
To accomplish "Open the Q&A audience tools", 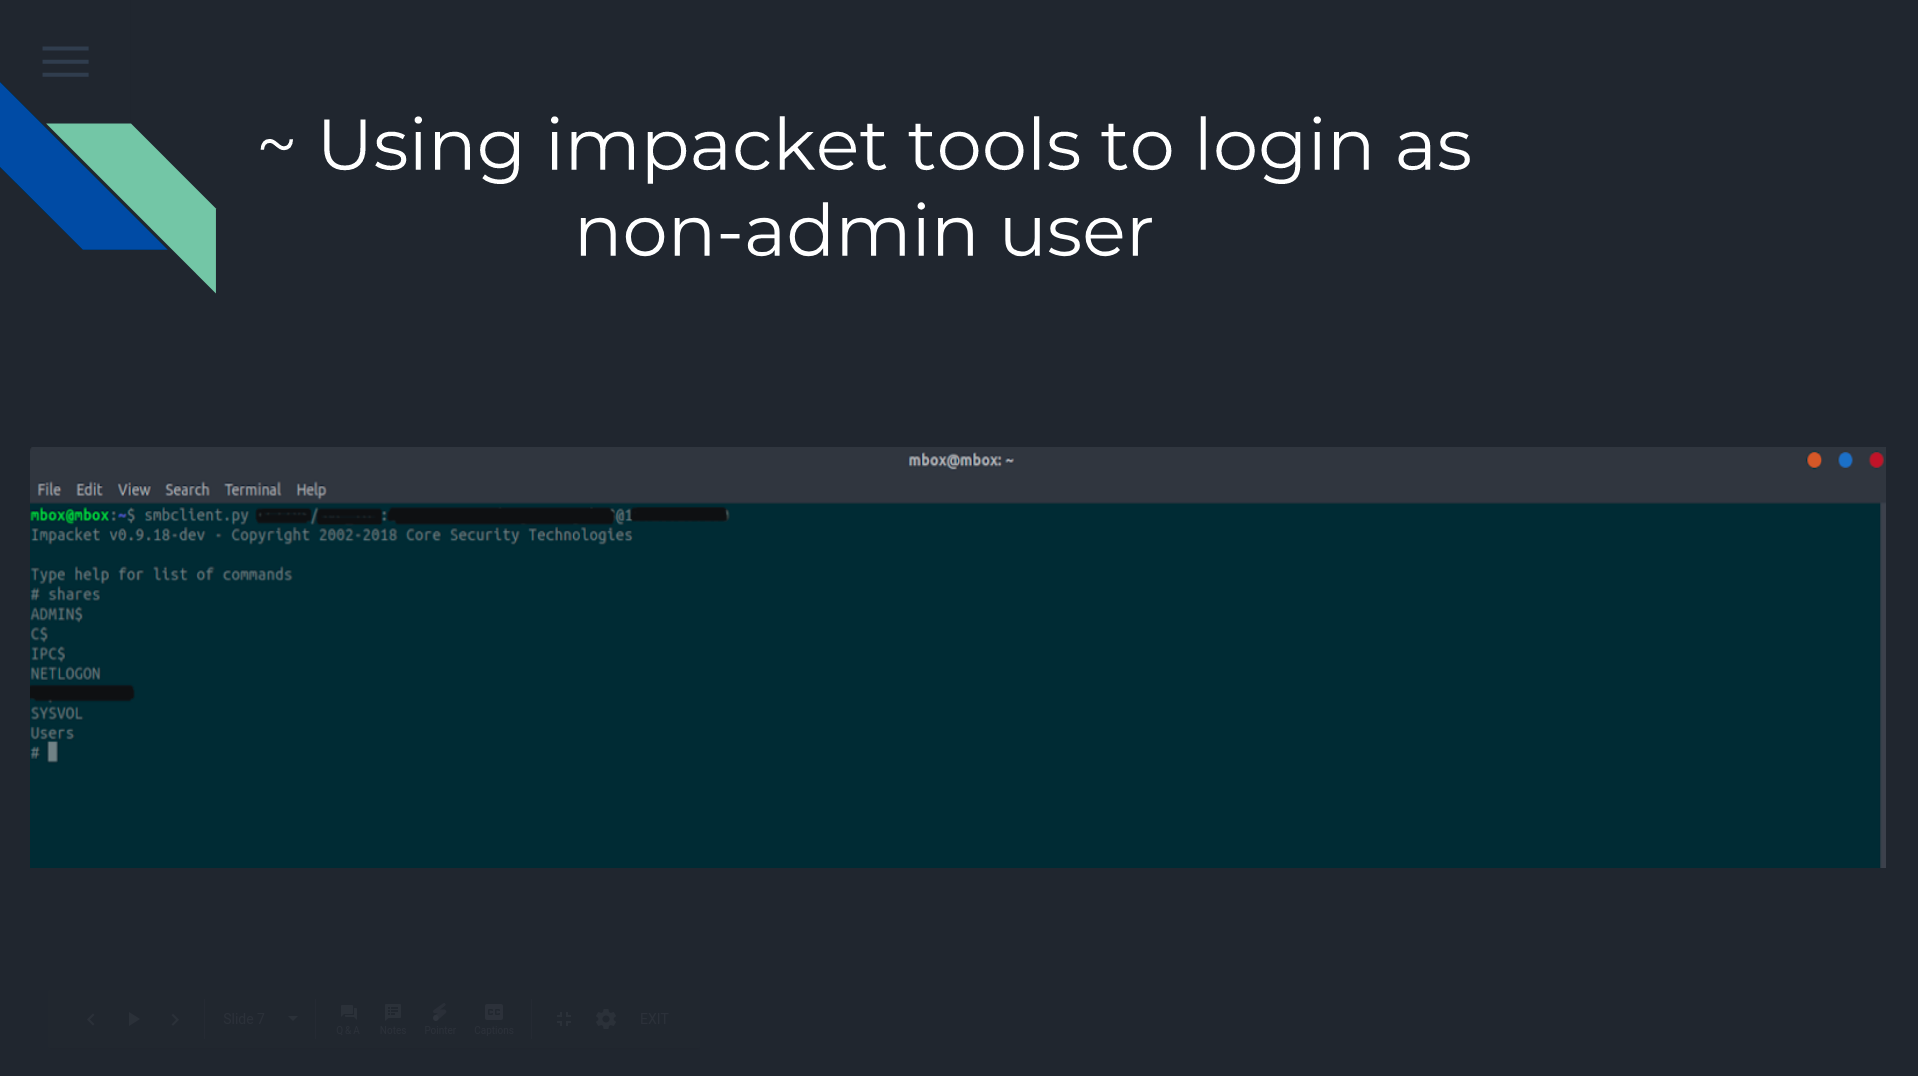I will click(348, 1019).
